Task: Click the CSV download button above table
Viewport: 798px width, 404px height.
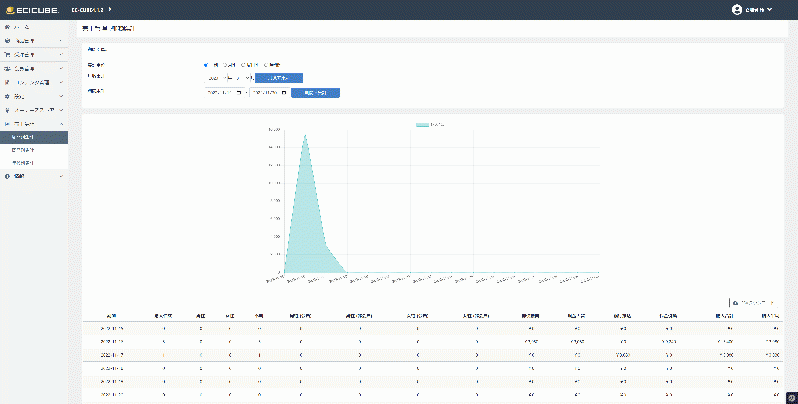Action: point(754,303)
